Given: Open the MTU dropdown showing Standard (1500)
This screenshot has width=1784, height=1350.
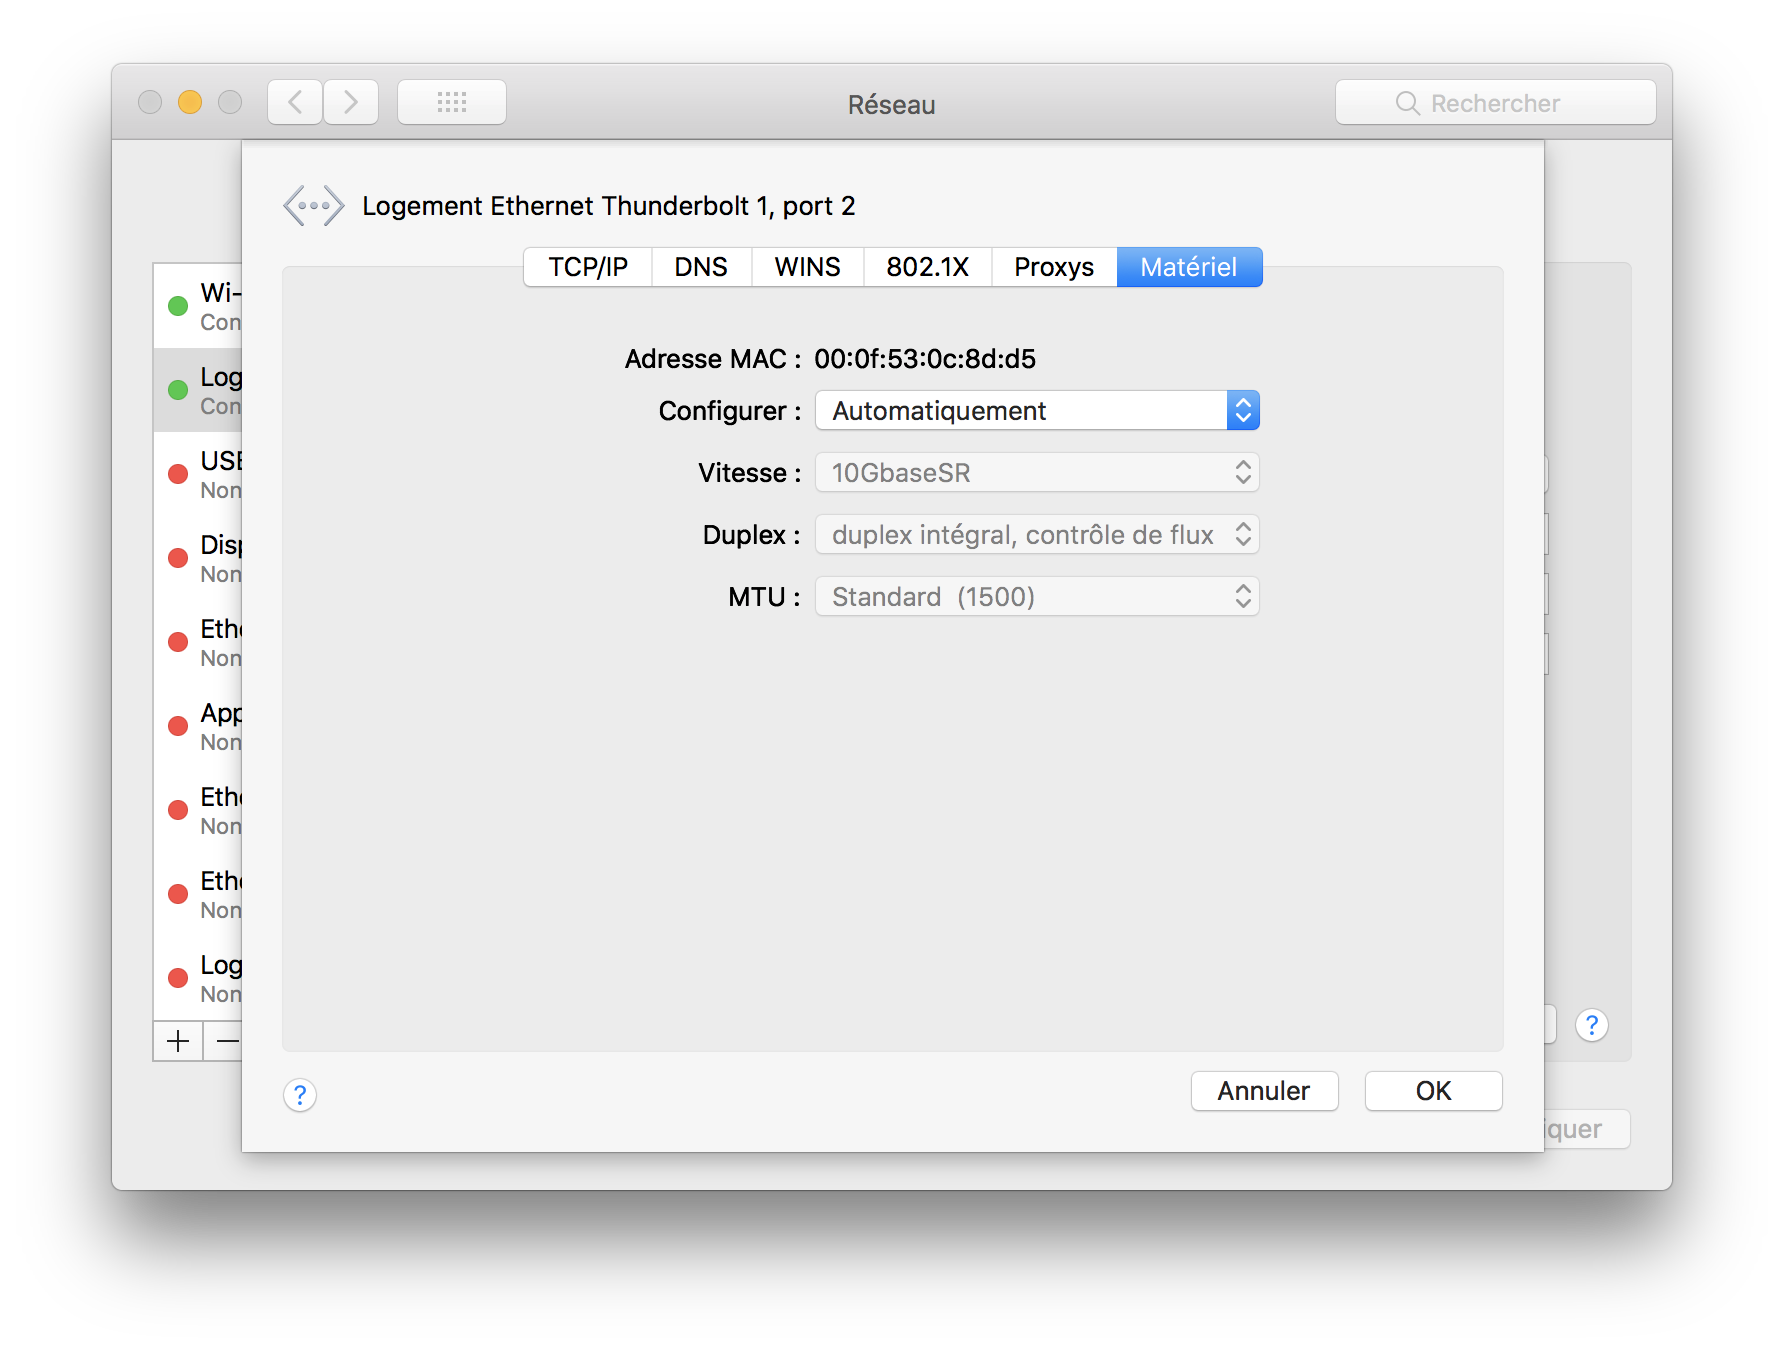Looking at the screenshot, I should [x=1037, y=597].
